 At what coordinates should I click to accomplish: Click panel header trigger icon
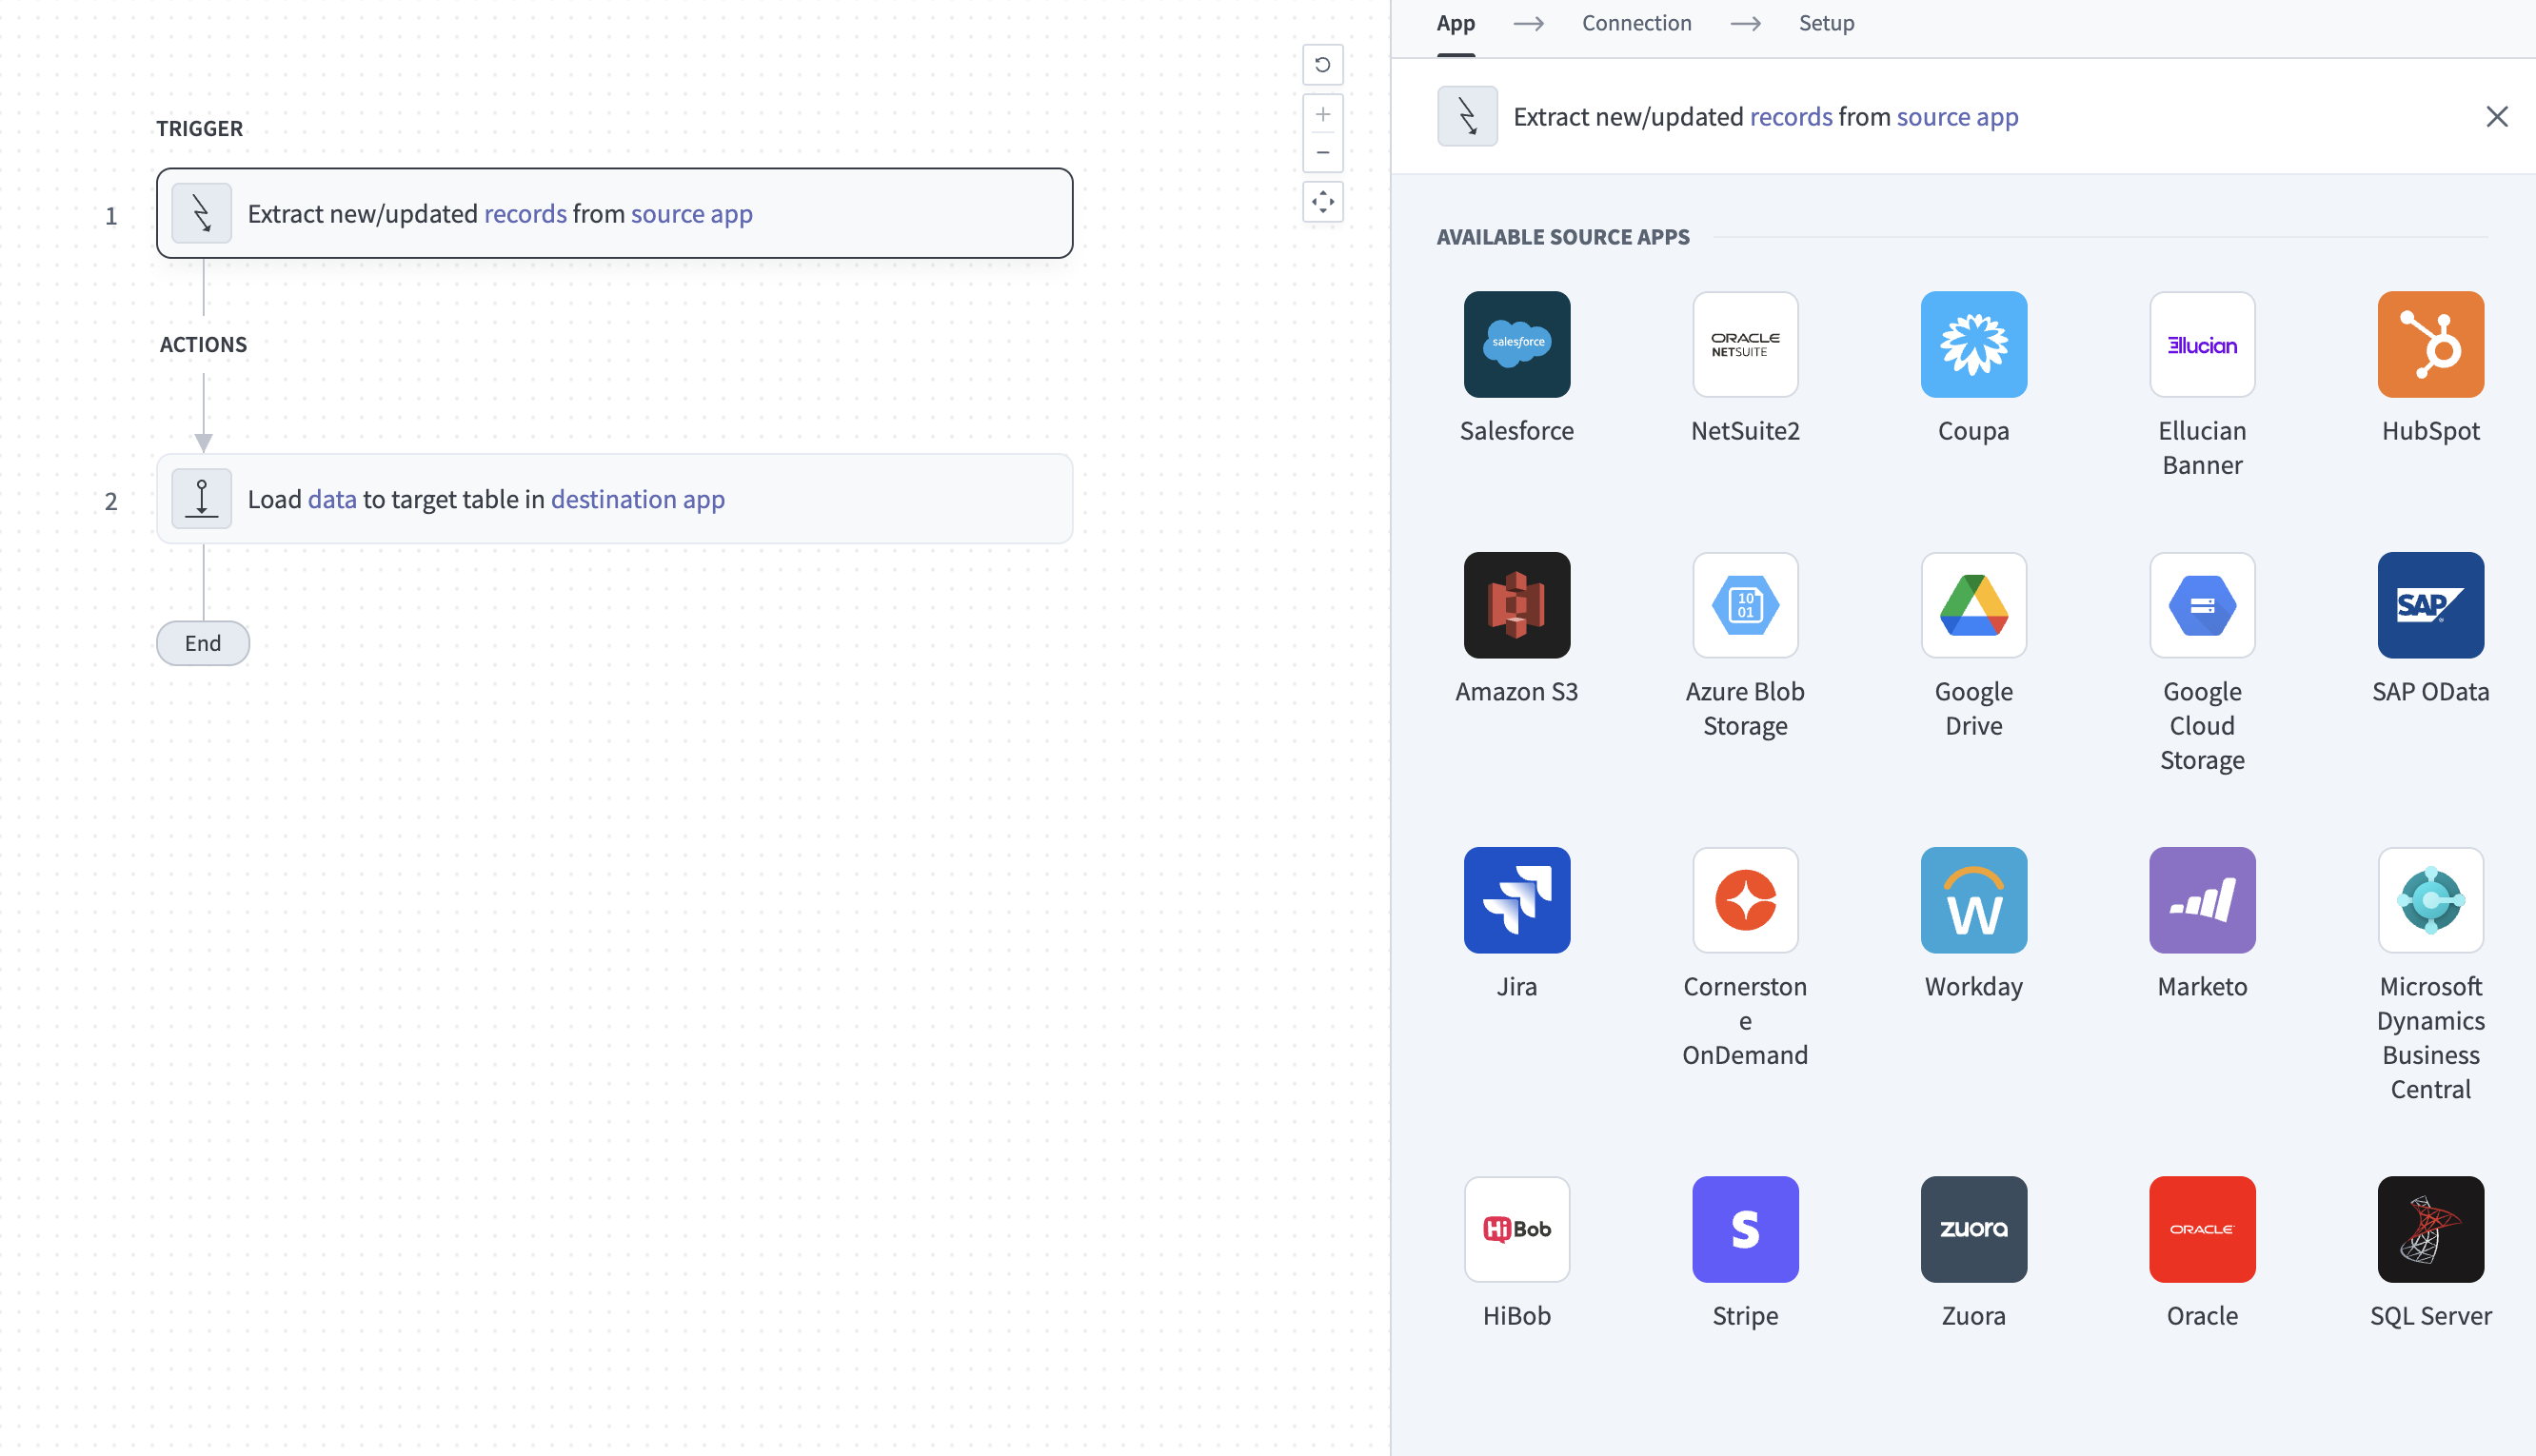[x=1467, y=116]
